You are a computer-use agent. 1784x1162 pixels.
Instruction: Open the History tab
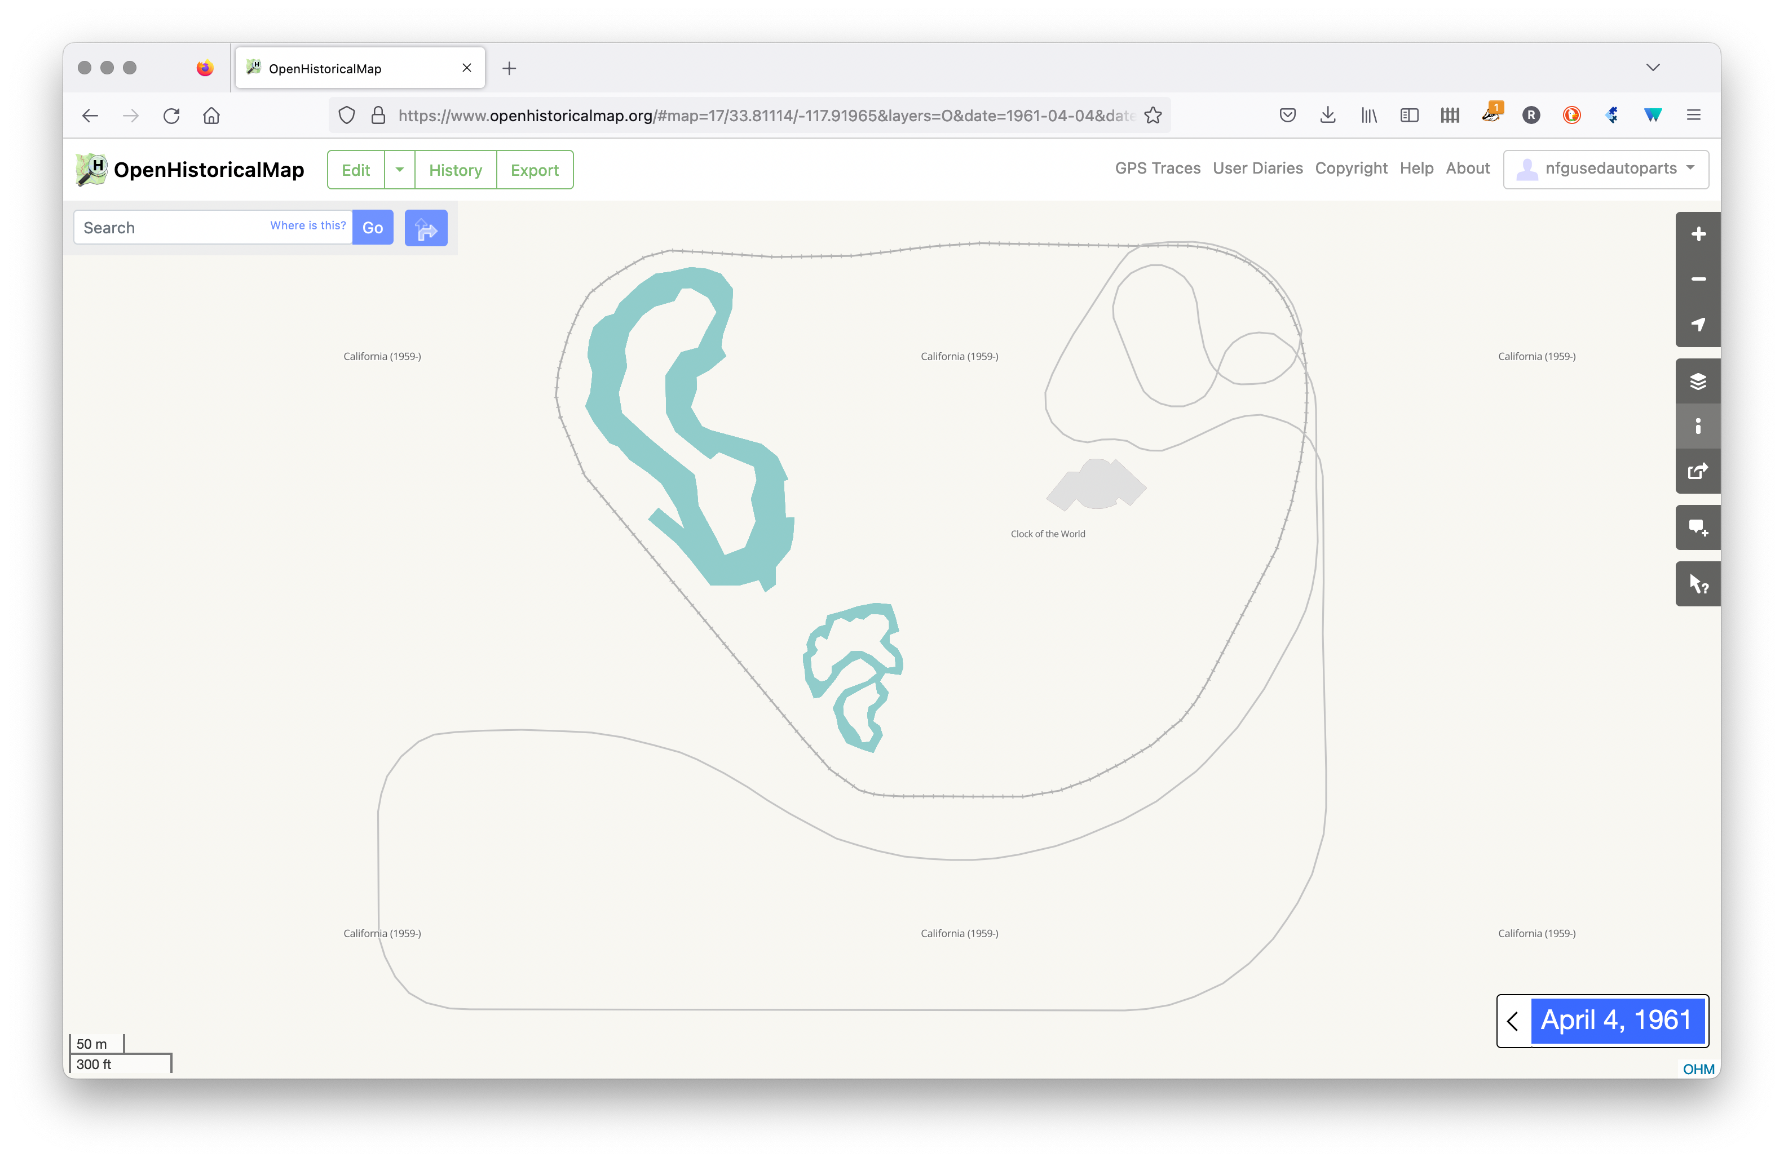(x=455, y=170)
